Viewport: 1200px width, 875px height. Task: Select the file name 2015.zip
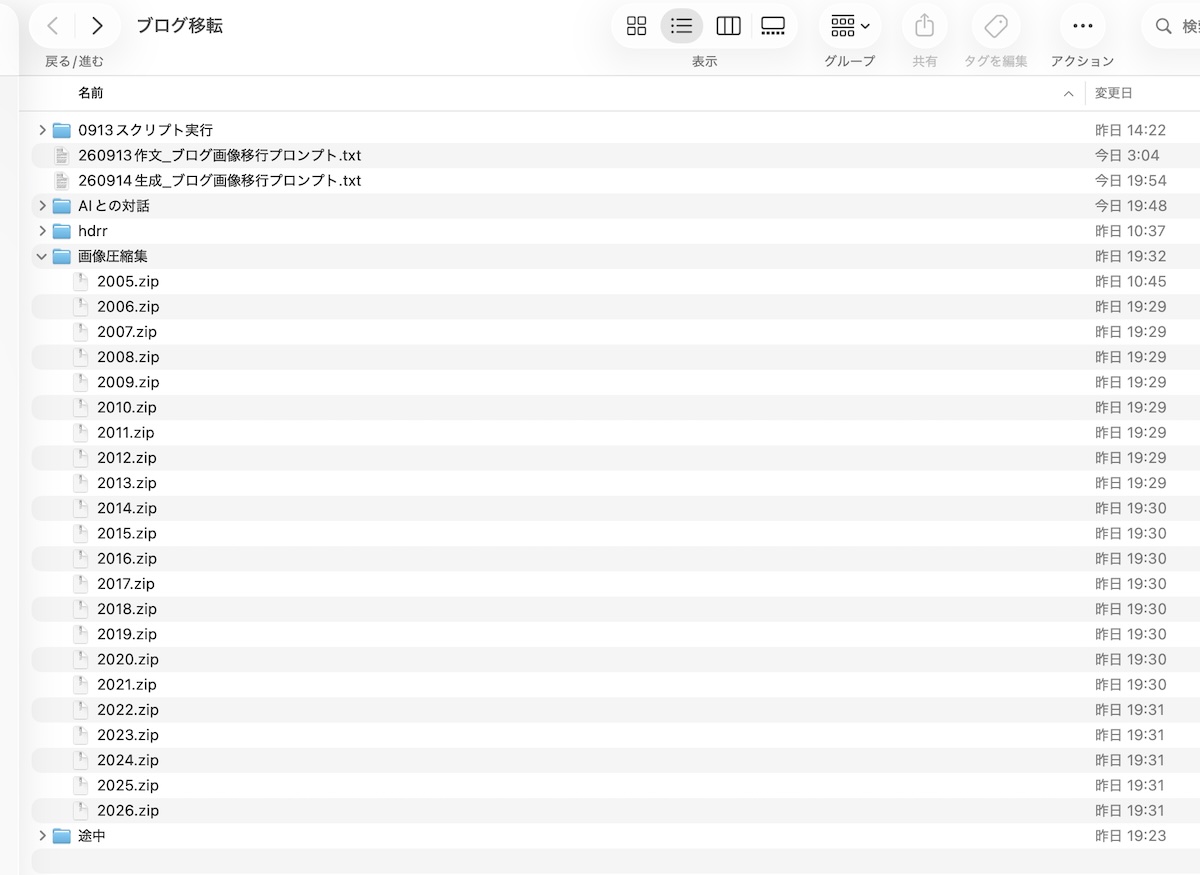coord(128,533)
